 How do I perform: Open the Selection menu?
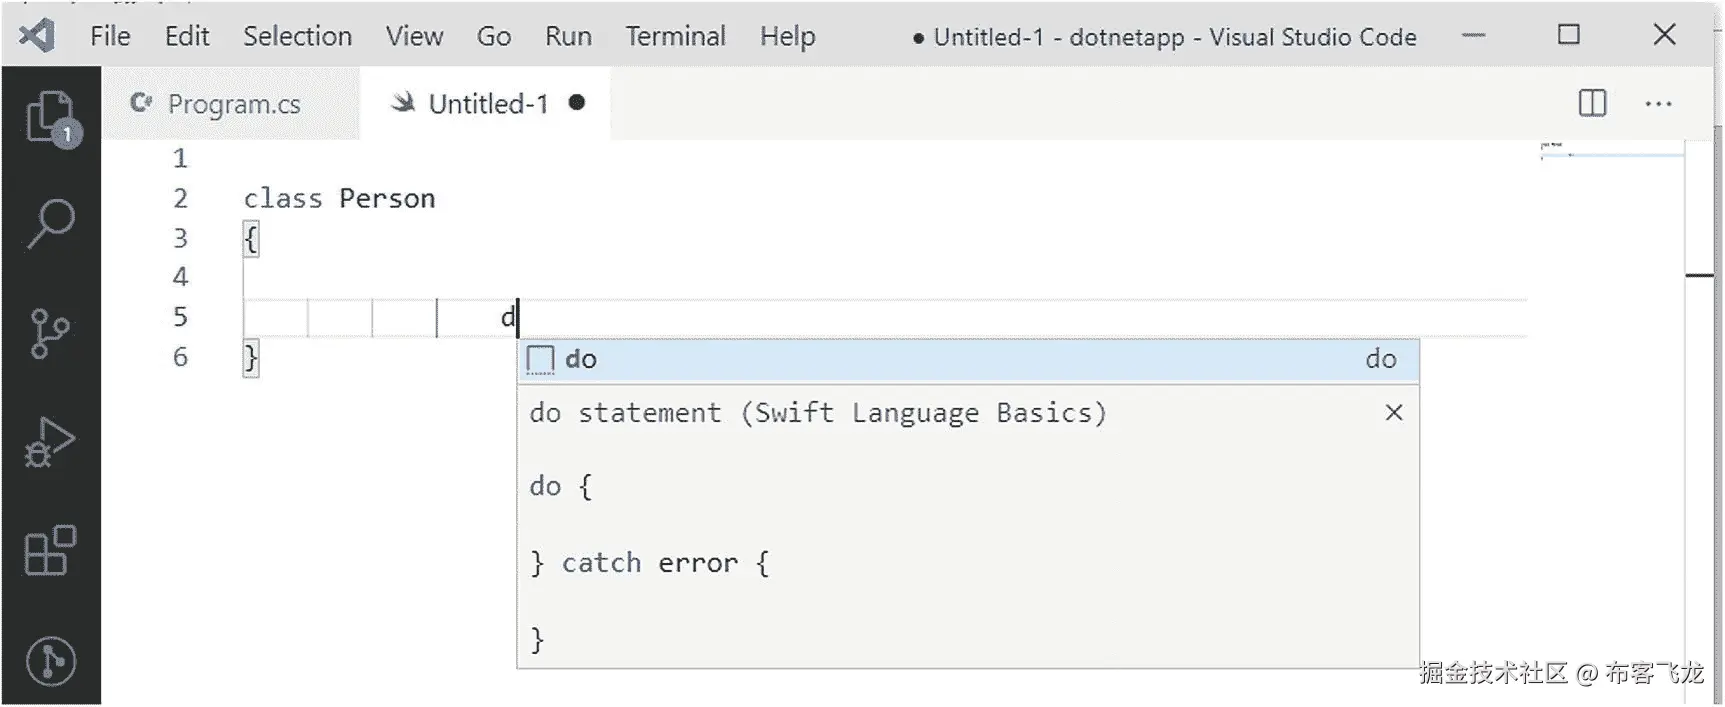point(297,37)
